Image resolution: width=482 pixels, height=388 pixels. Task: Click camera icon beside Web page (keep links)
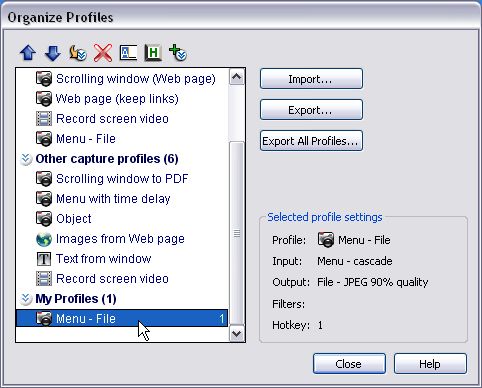(x=44, y=99)
